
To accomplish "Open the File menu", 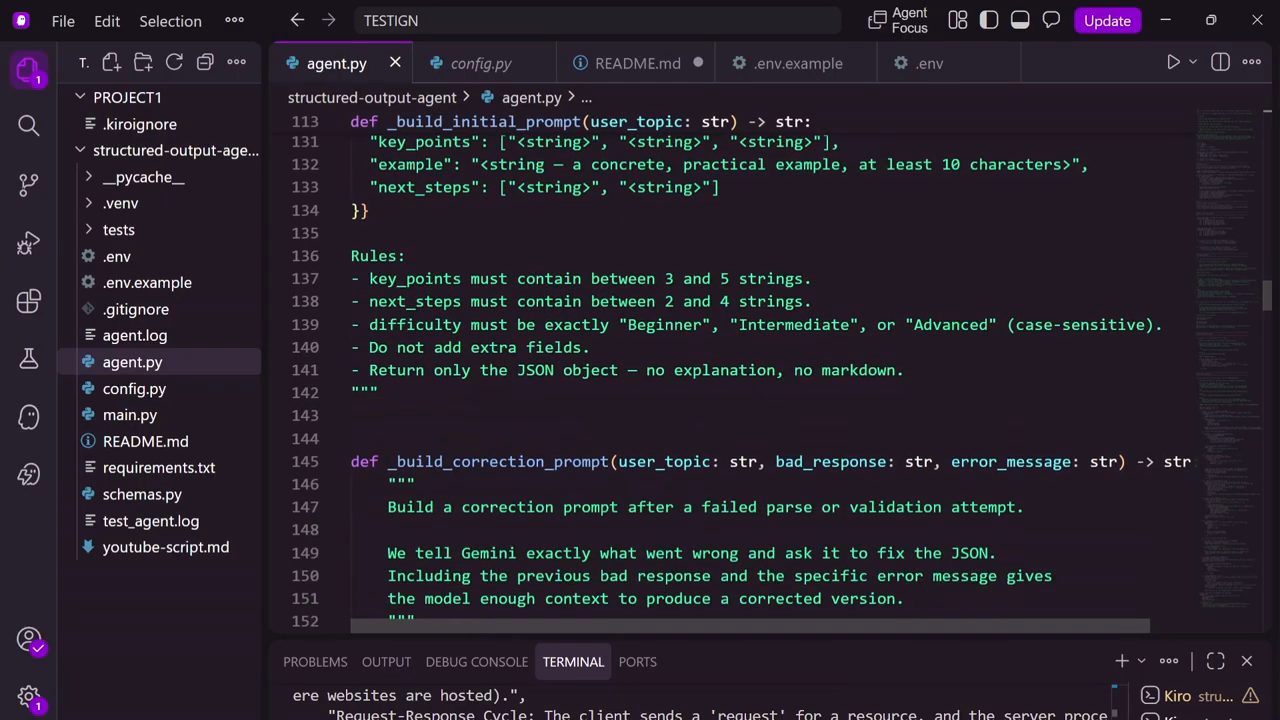I will point(63,20).
